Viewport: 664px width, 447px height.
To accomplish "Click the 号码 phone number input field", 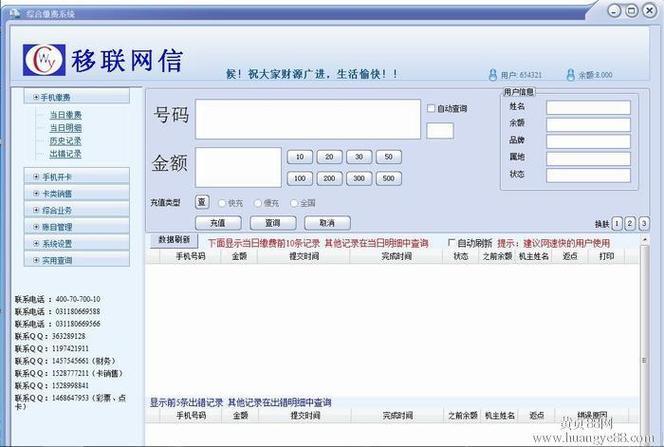I will [x=308, y=119].
